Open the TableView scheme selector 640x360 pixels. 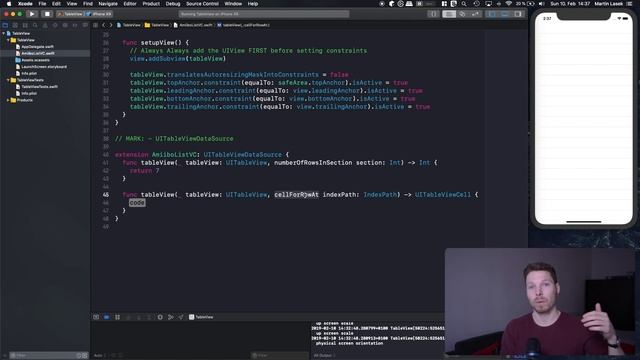(x=70, y=14)
